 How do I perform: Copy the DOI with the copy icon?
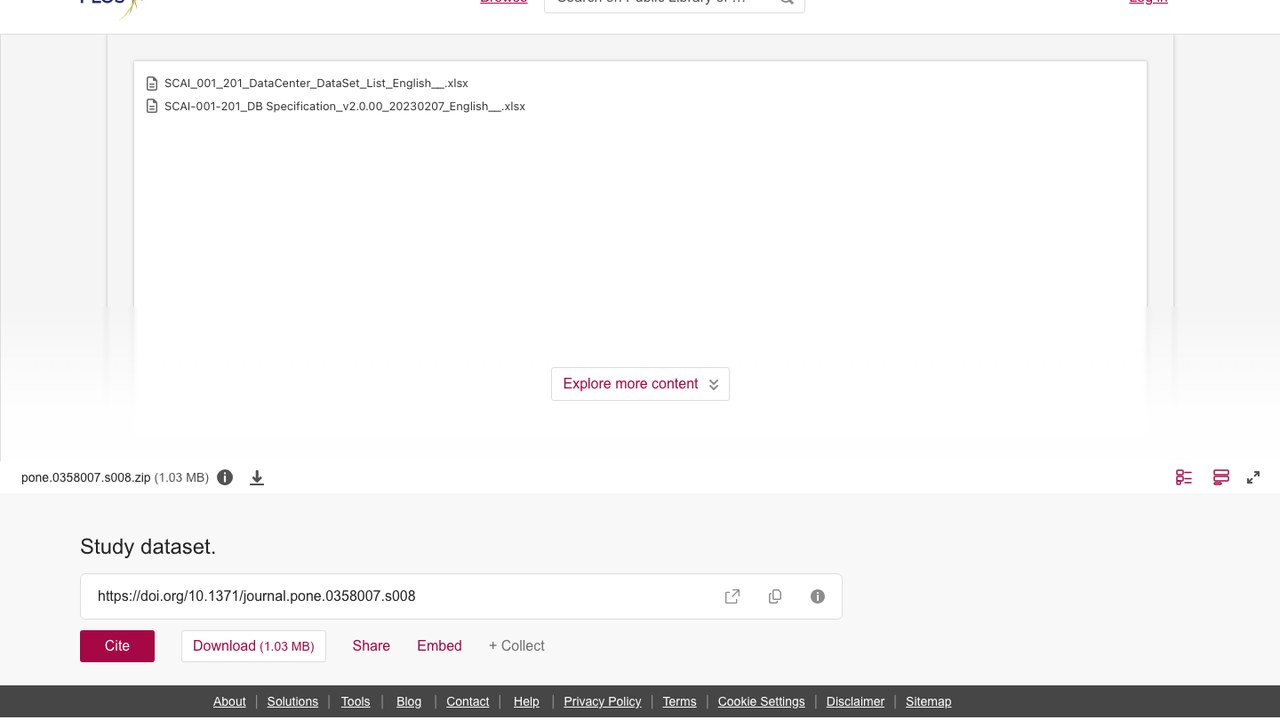[x=775, y=596]
